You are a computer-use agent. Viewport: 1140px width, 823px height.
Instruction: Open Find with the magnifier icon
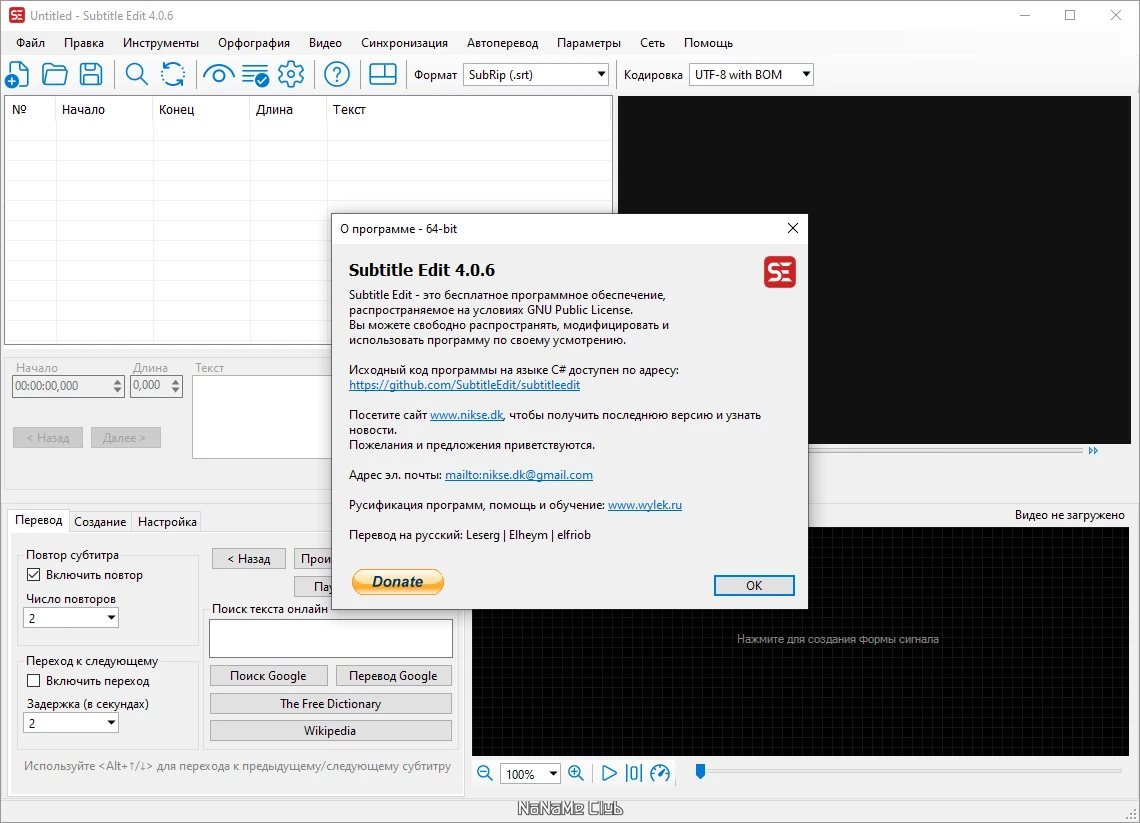136,74
